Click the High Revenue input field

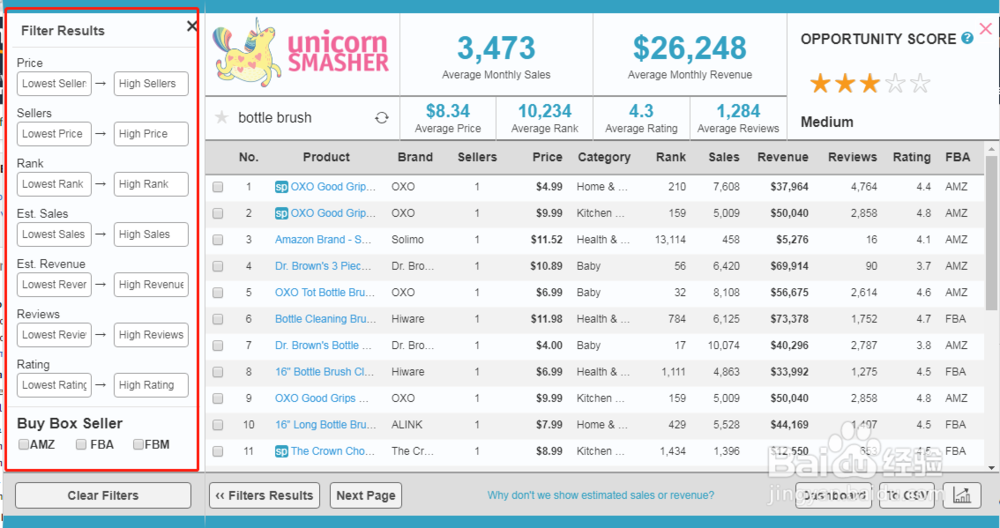pos(151,284)
